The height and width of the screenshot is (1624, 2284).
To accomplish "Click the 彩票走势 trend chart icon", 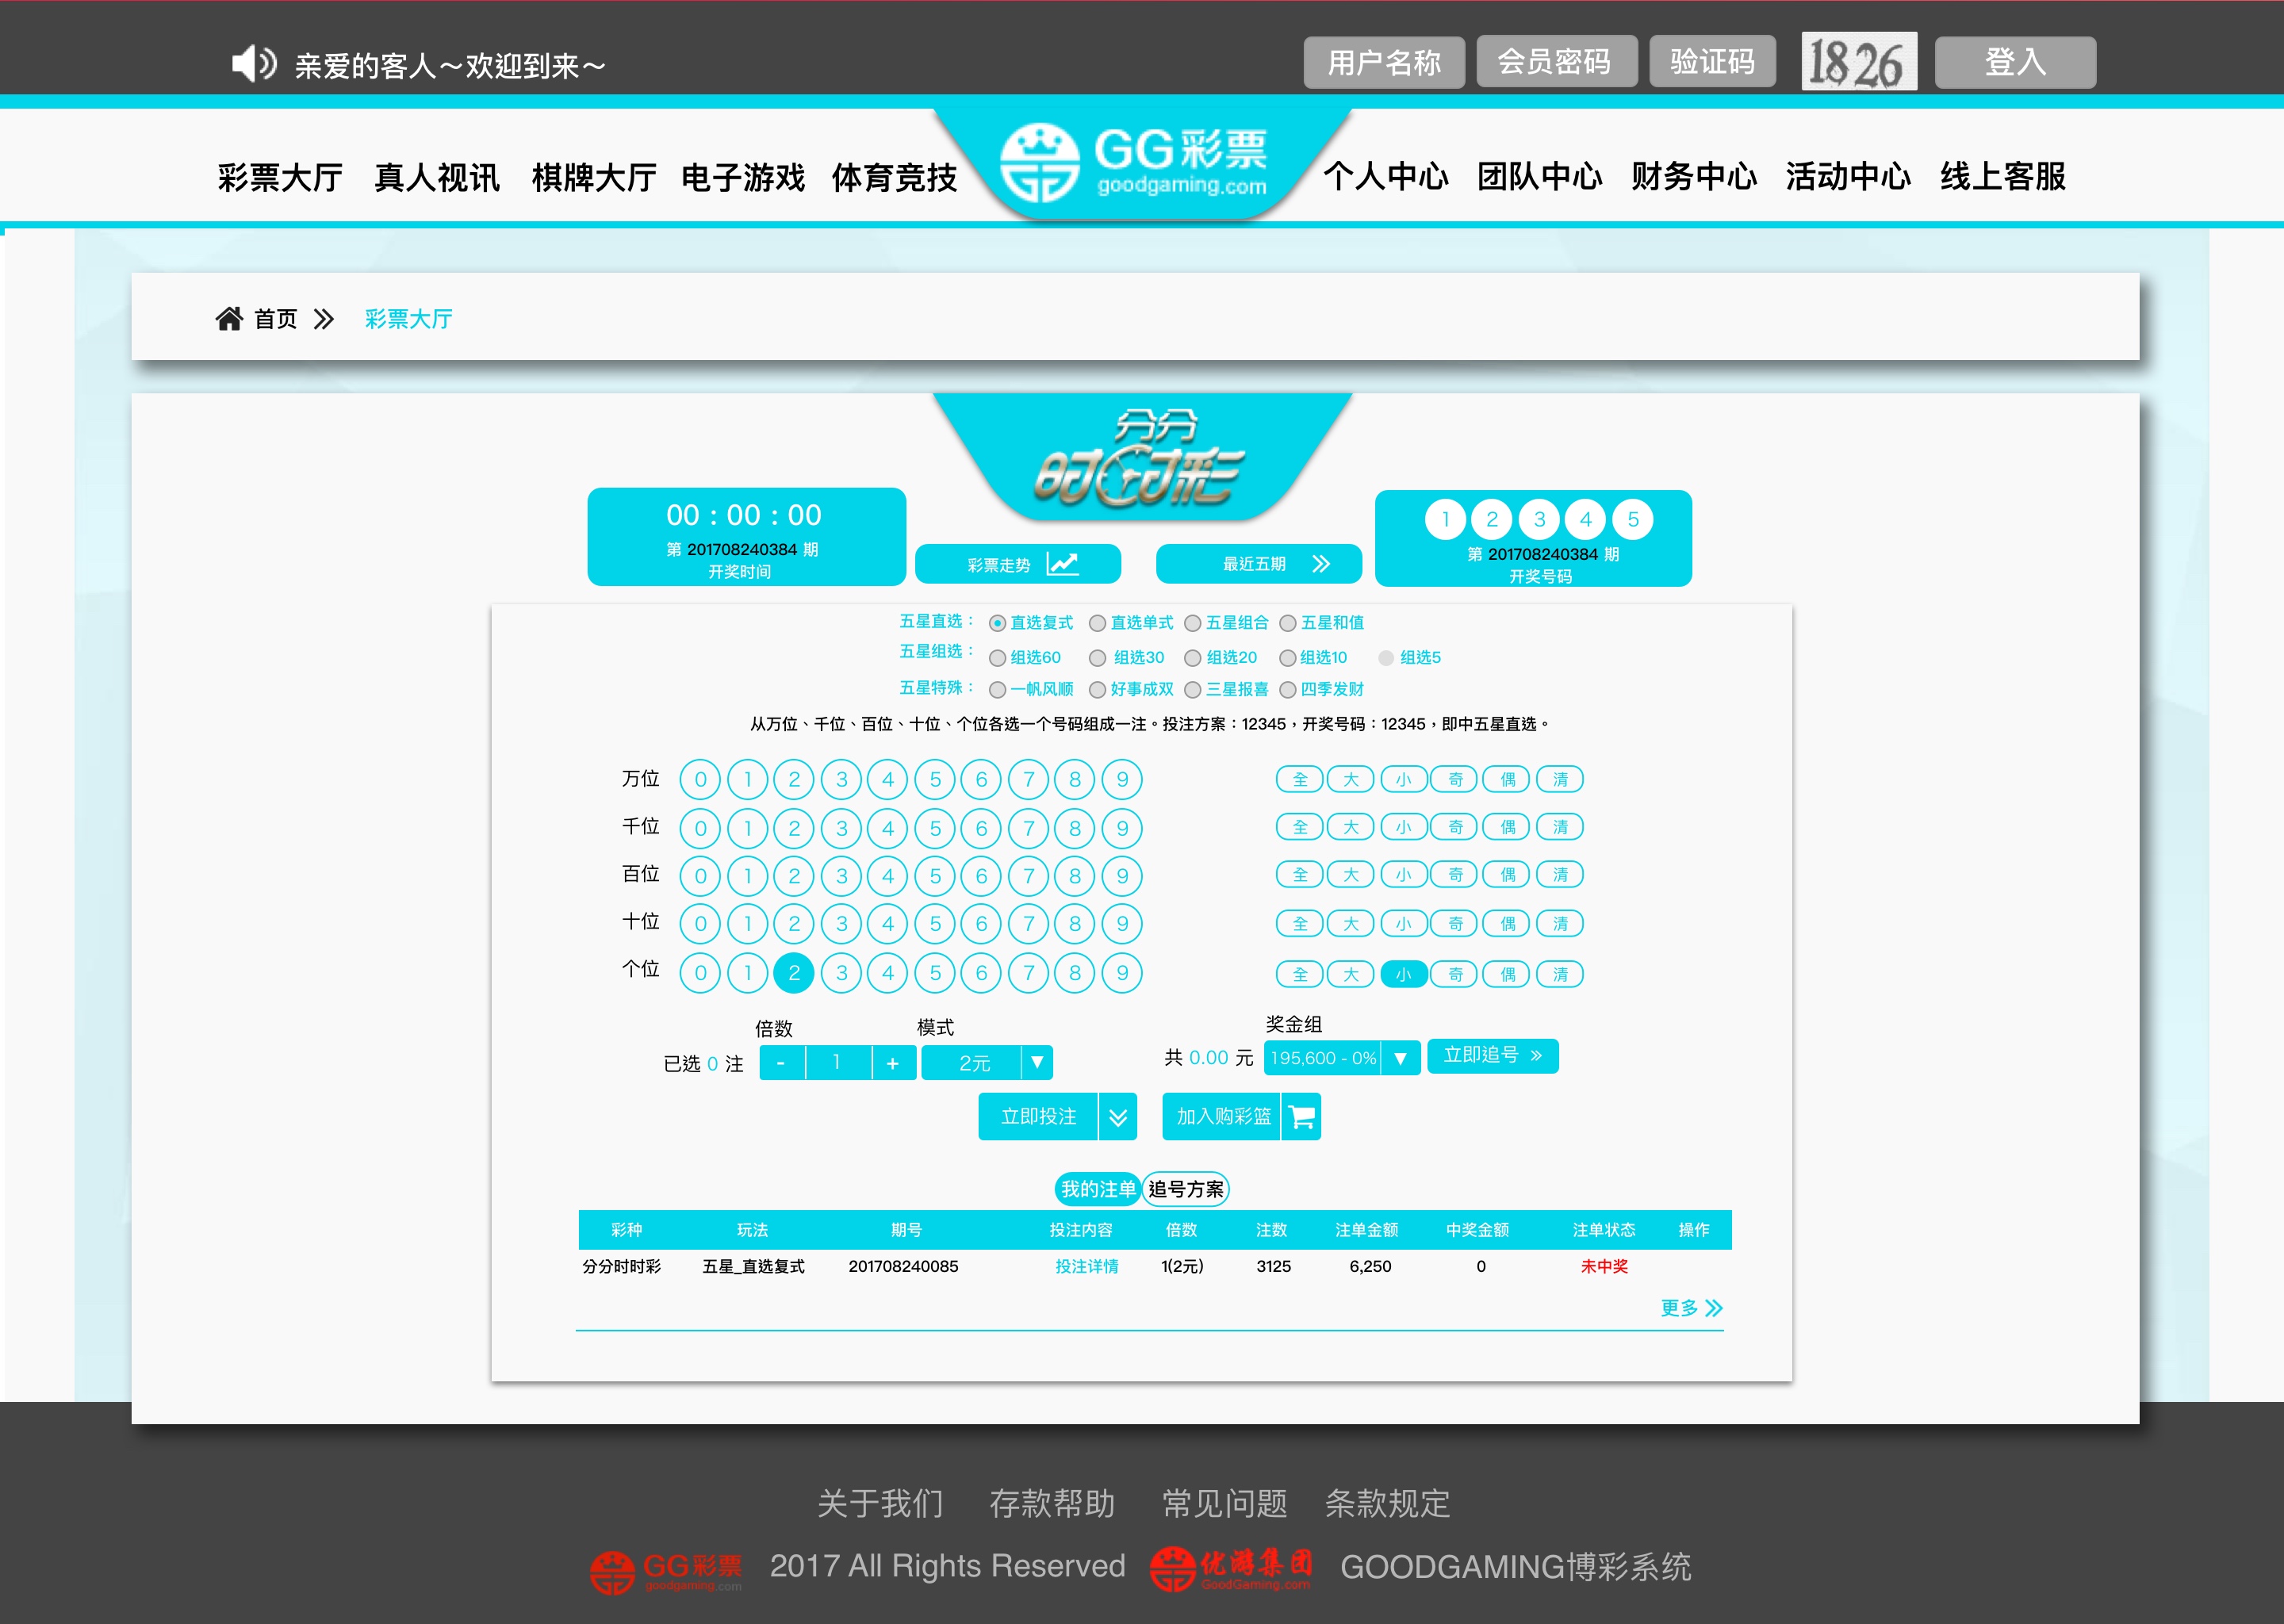I will pyautogui.click(x=1062, y=564).
